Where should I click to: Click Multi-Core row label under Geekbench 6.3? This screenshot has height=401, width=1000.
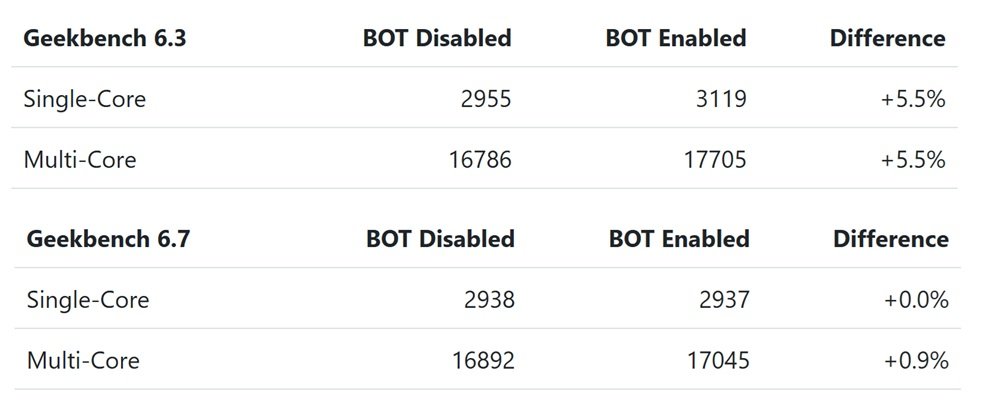(81, 160)
